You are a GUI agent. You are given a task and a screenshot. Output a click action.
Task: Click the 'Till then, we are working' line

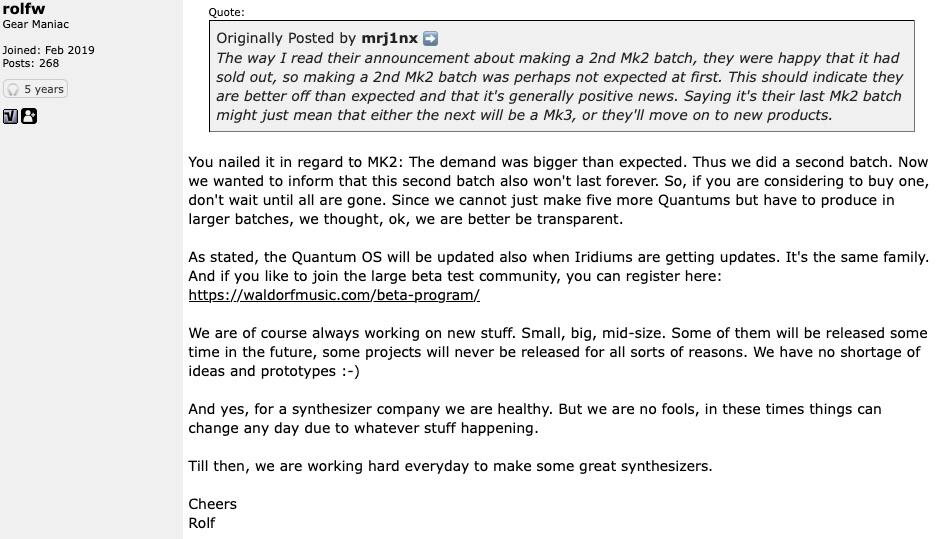click(x=450, y=466)
